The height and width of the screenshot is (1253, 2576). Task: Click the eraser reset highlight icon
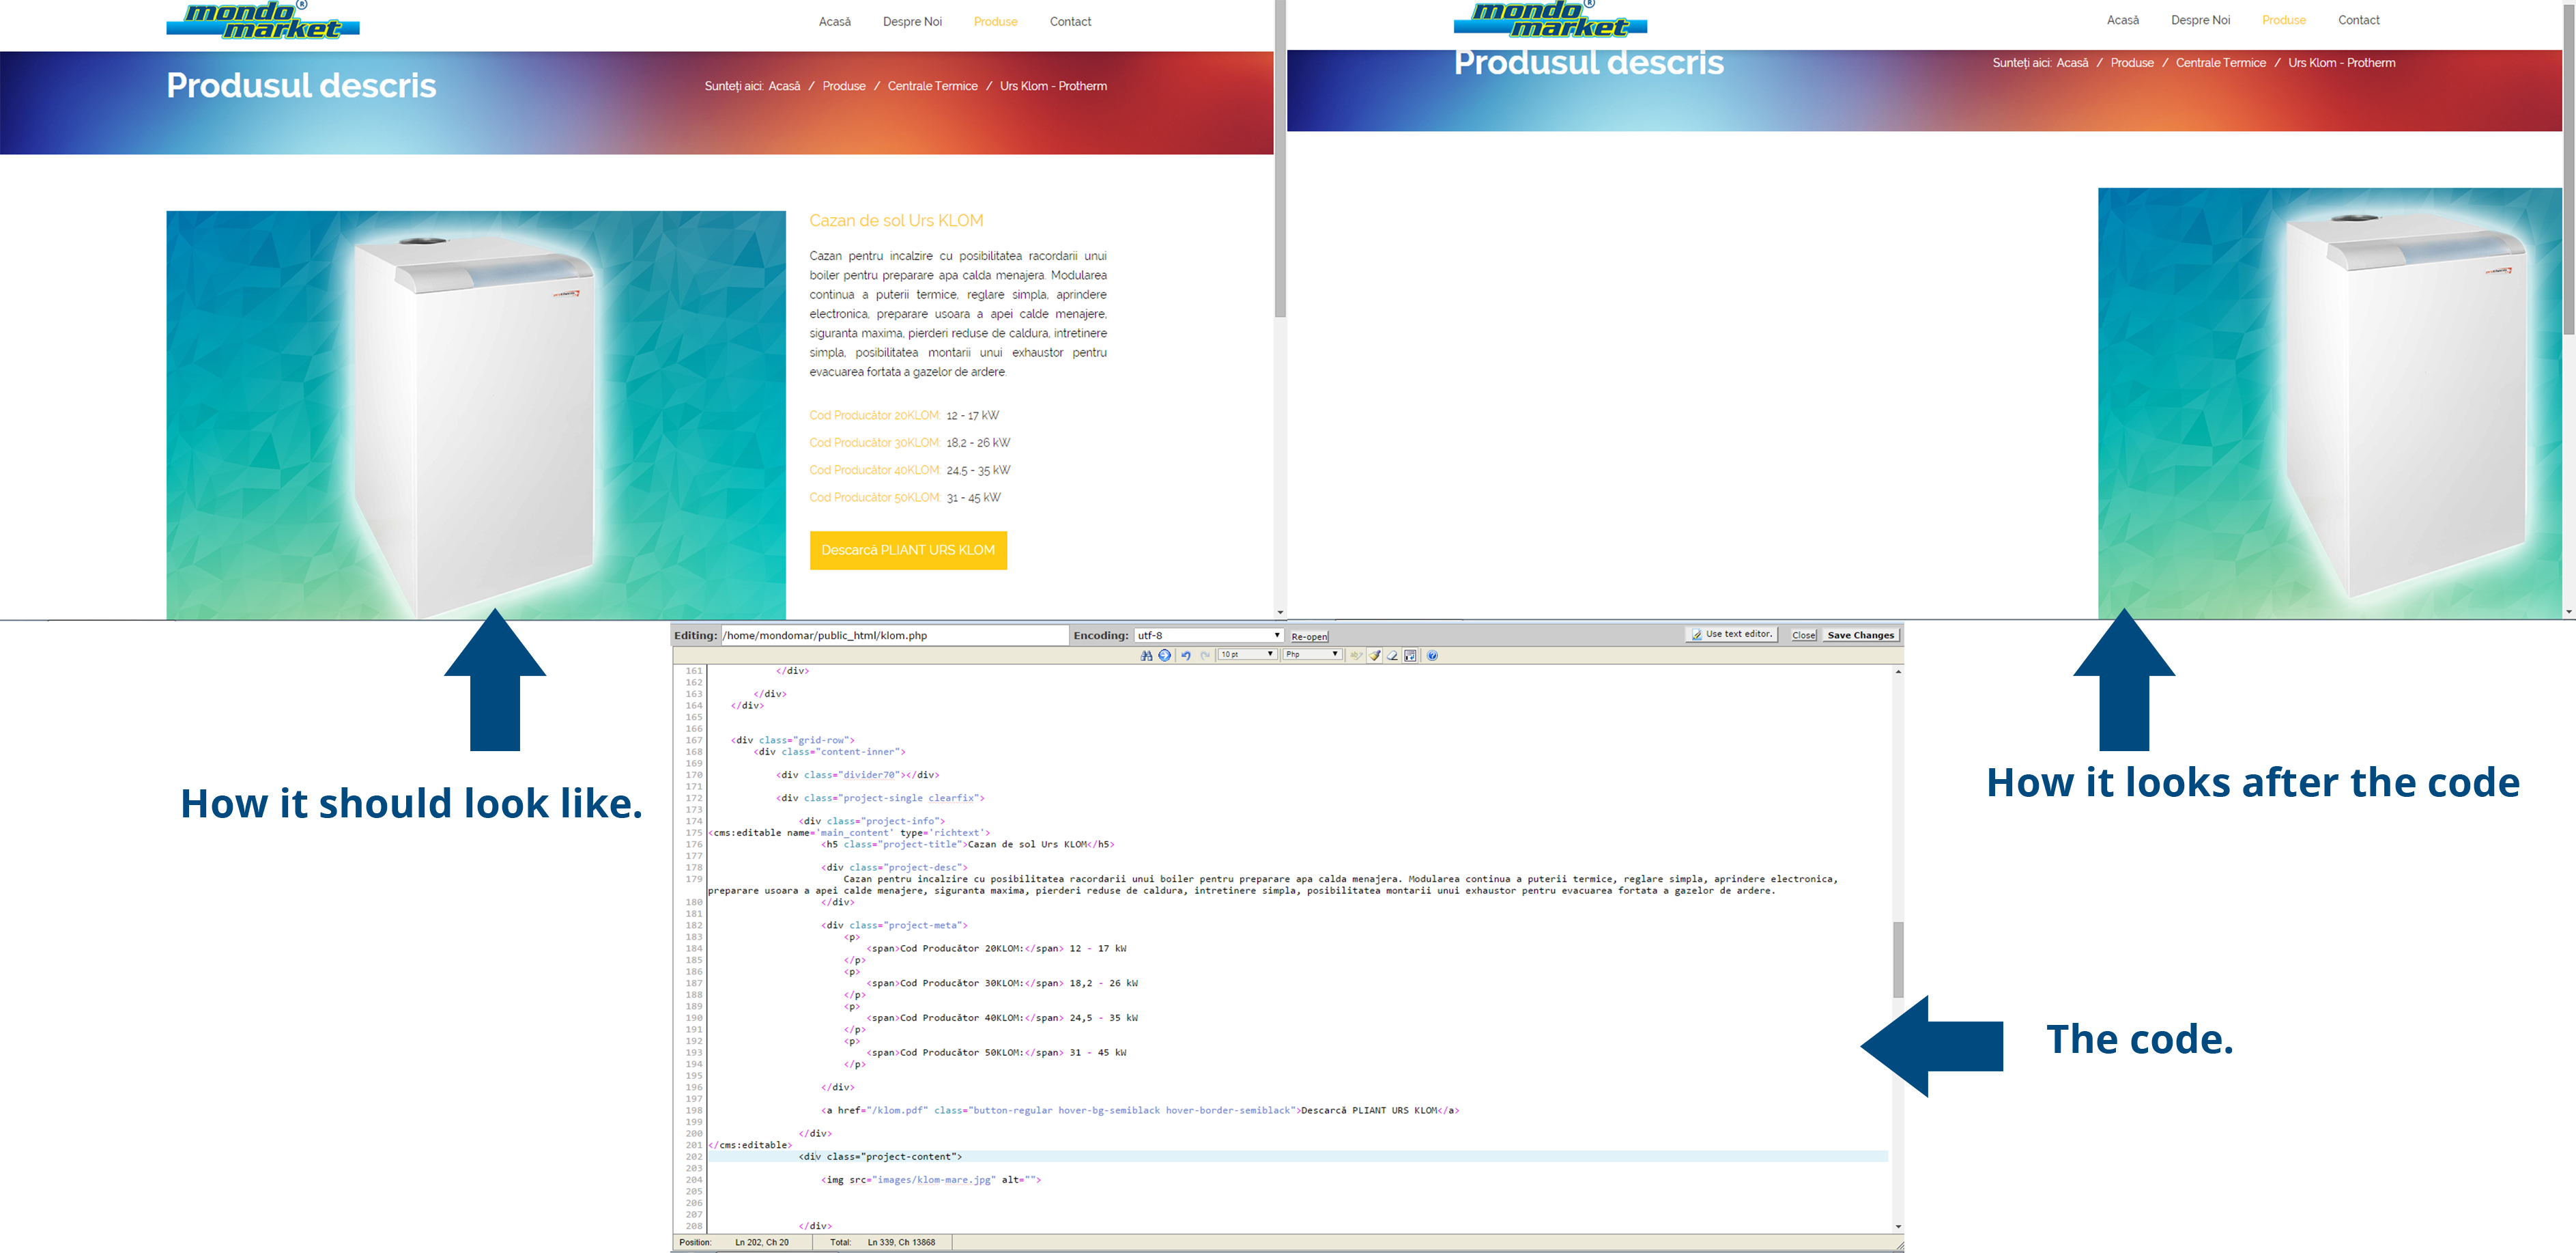pos(1392,655)
